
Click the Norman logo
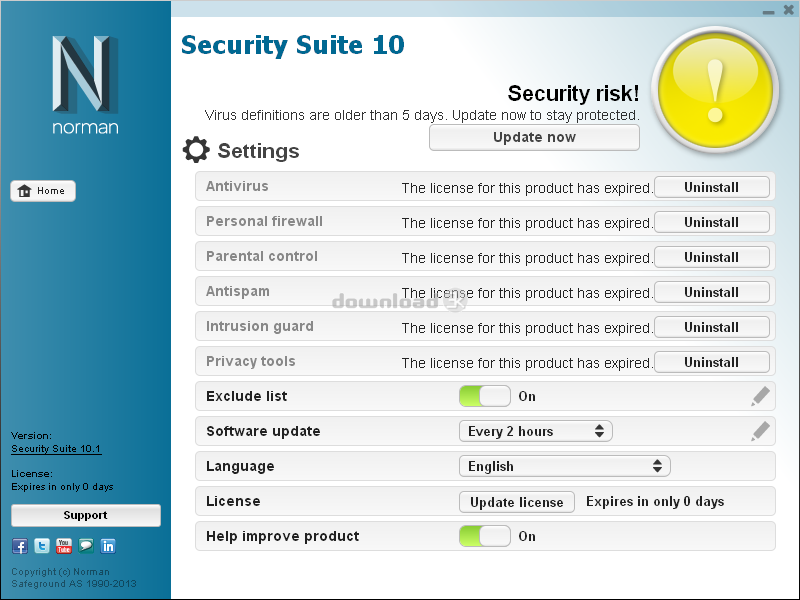pos(85,84)
